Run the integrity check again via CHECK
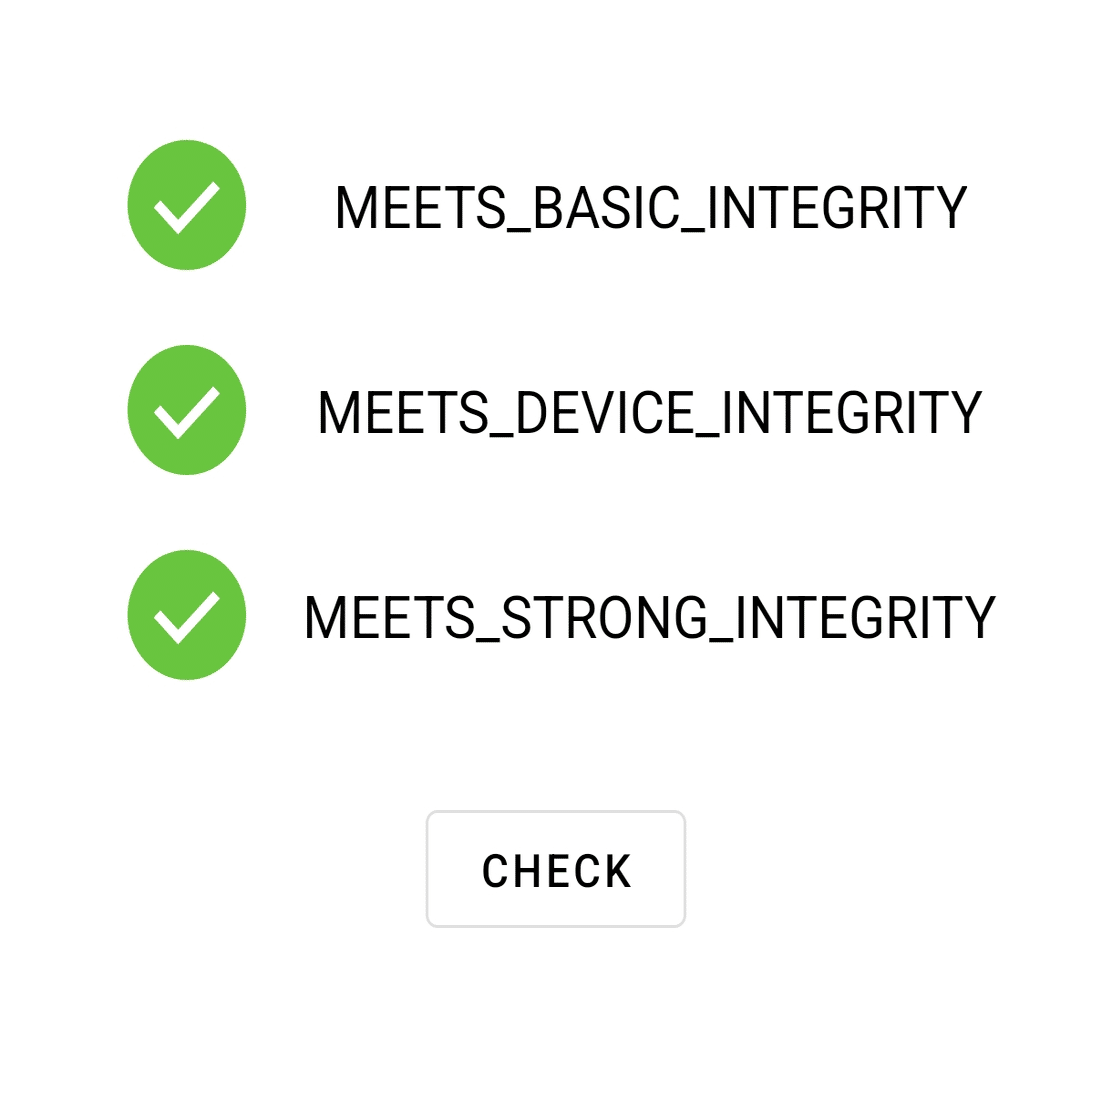The height and width of the screenshot is (1112, 1112). point(556,869)
